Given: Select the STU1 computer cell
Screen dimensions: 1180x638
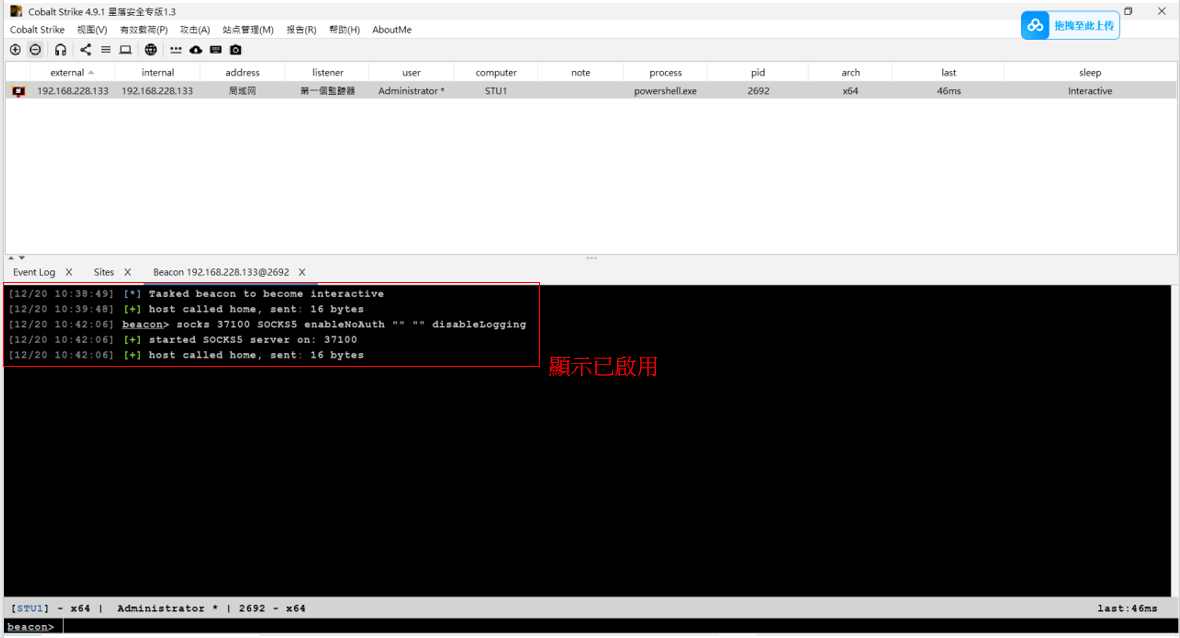Looking at the screenshot, I should 496,91.
